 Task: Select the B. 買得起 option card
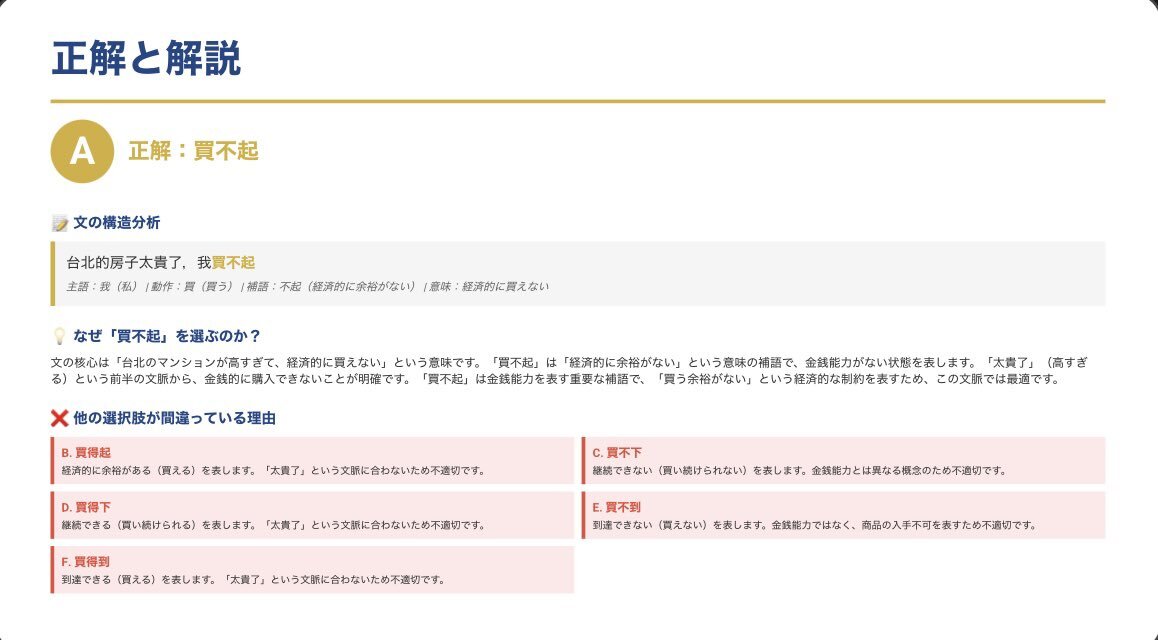[312, 460]
